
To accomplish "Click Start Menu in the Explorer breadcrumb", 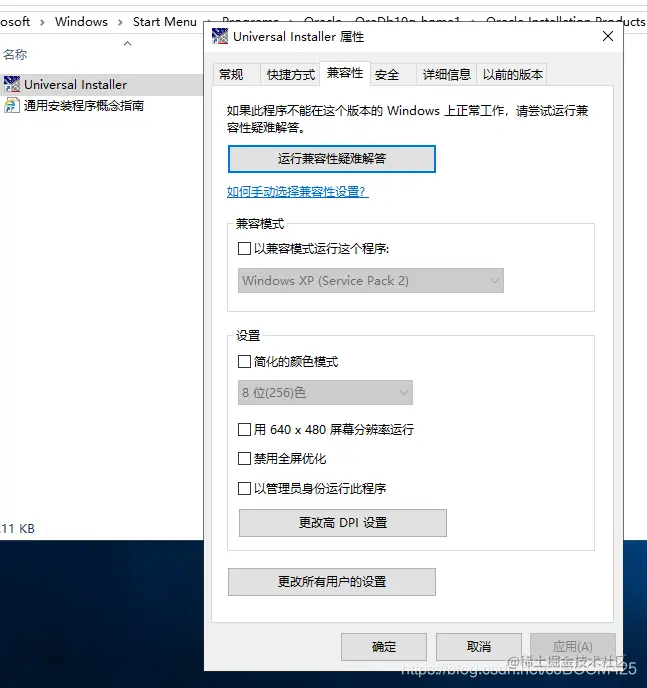I will [x=164, y=22].
